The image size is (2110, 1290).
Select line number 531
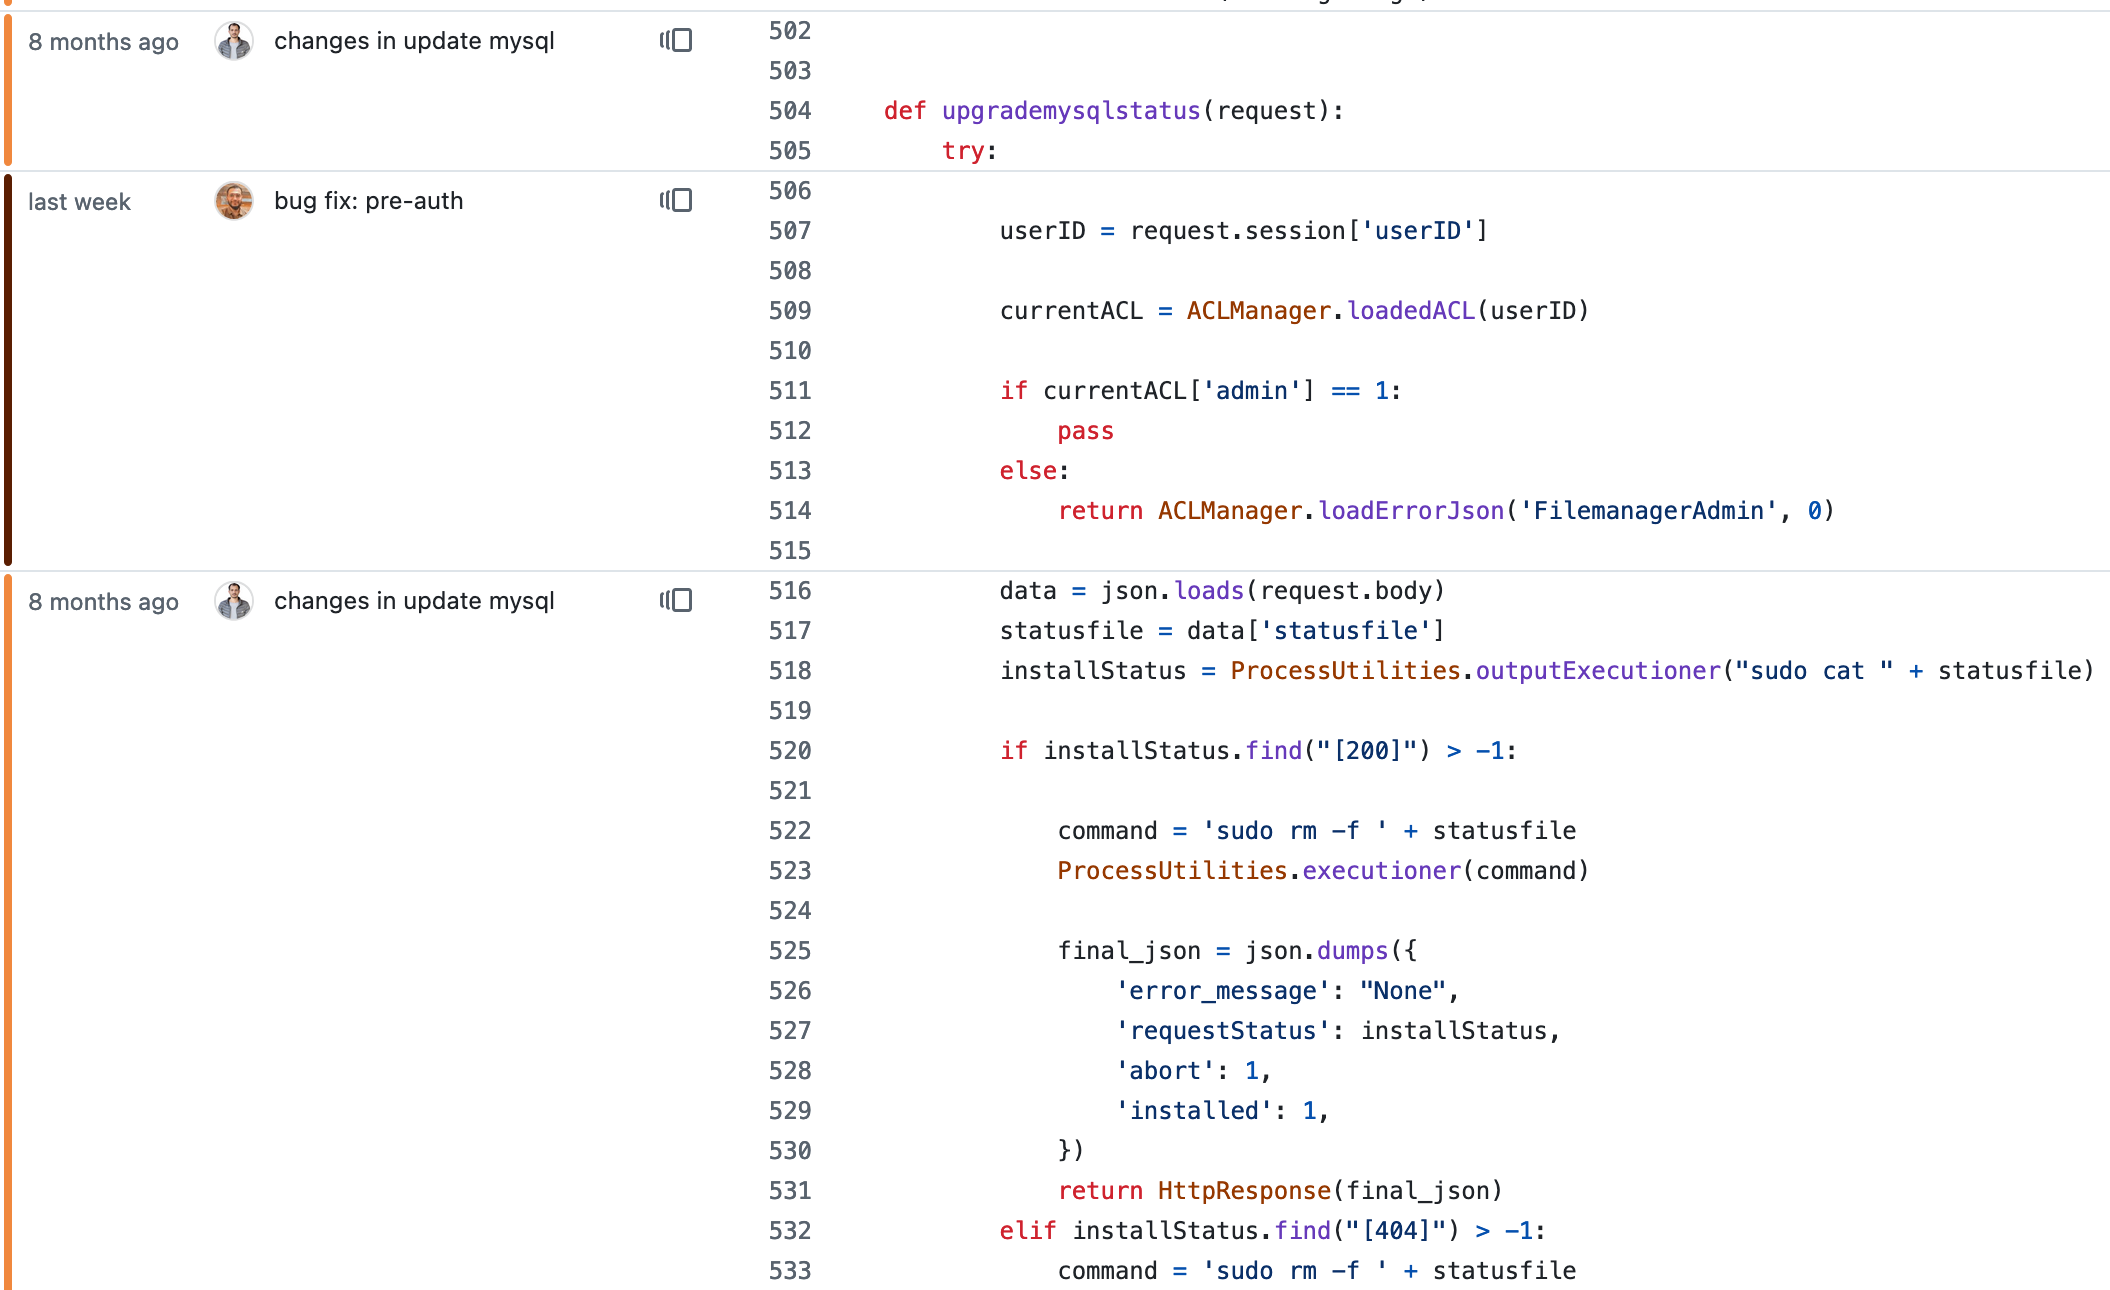pos(790,1191)
